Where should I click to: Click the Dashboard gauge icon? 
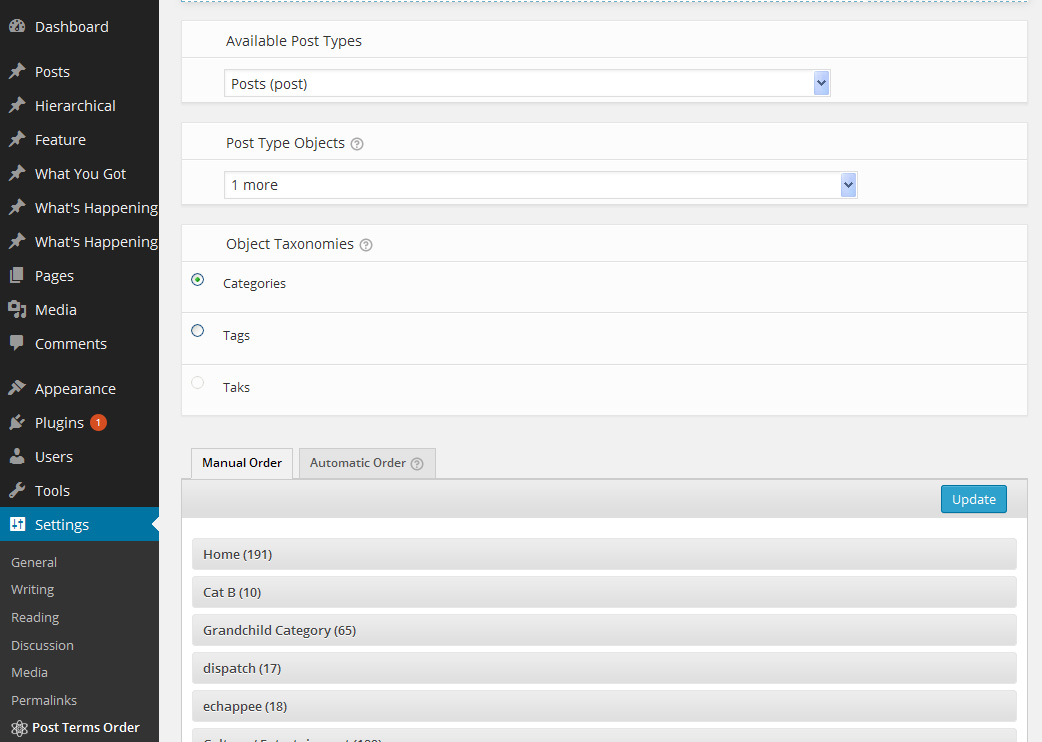[17, 27]
